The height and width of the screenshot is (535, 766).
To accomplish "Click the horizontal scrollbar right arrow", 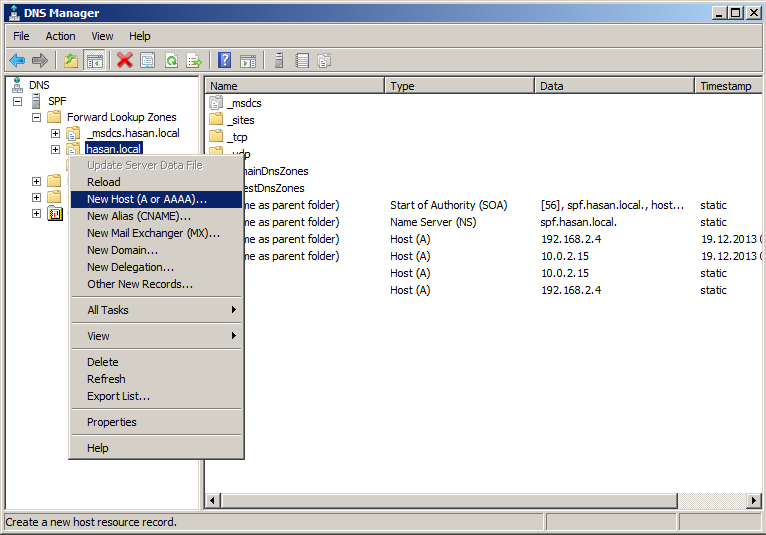I will coord(754,500).
